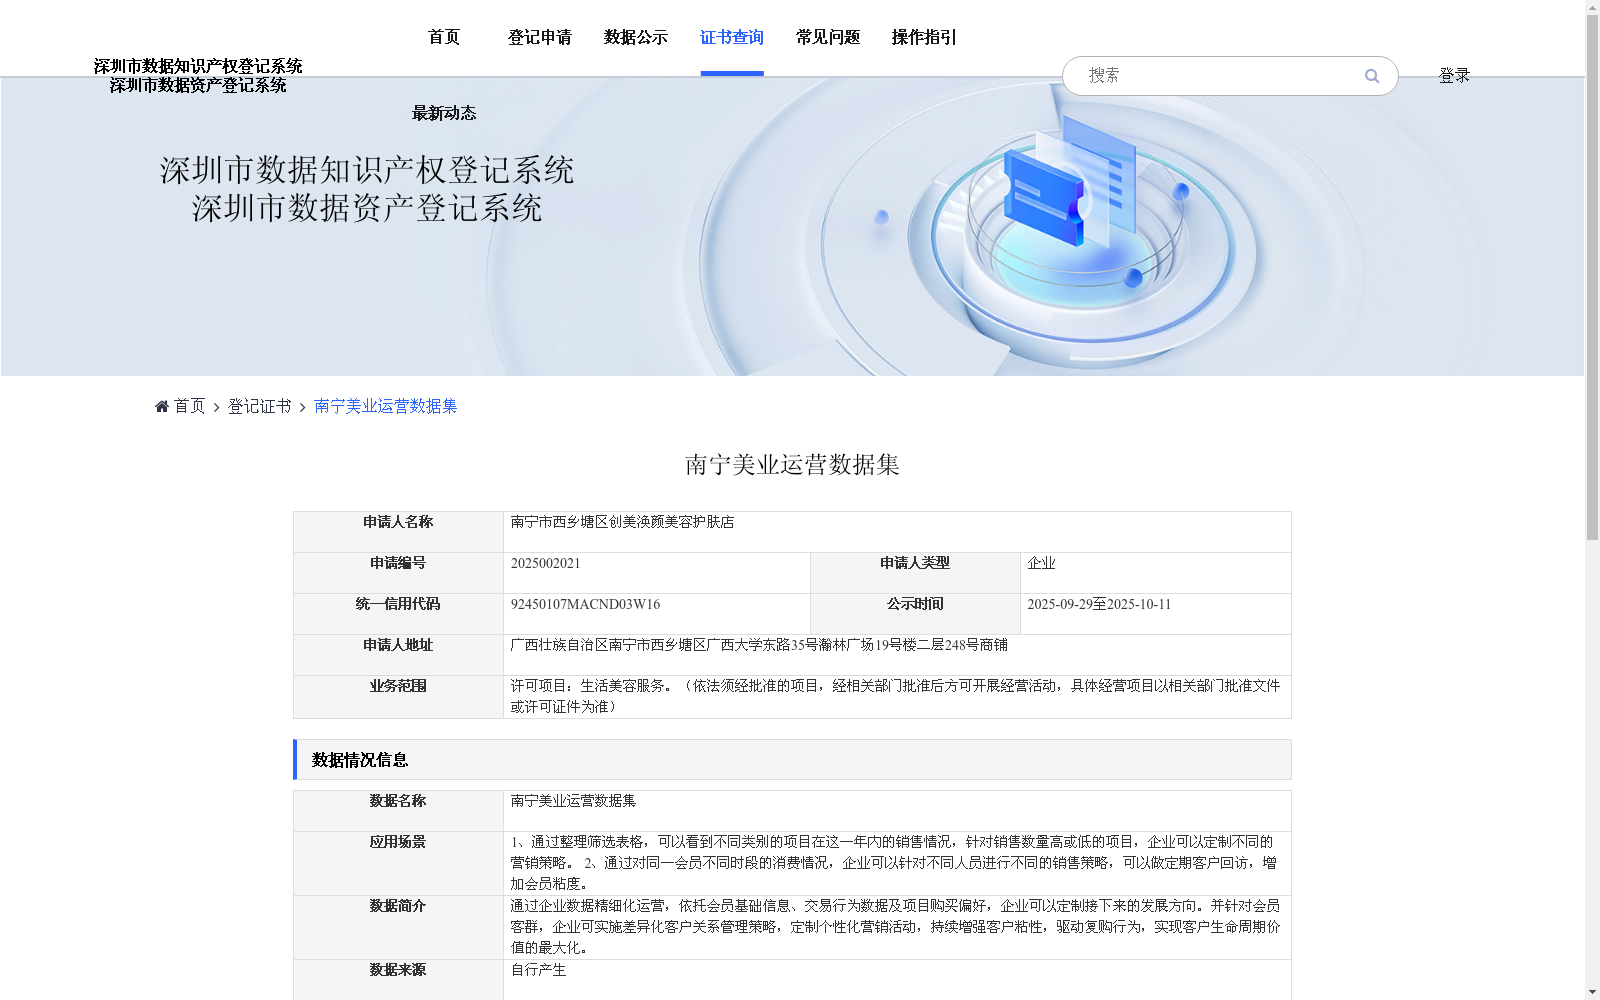
Task: Click the 申请人名称 label cell
Action: (x=398, y=532)
